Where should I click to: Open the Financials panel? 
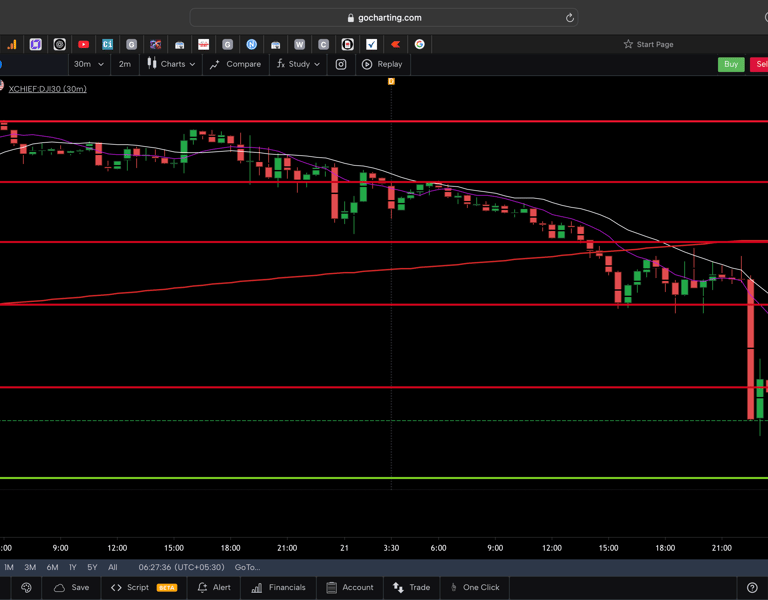click(278, 587)
